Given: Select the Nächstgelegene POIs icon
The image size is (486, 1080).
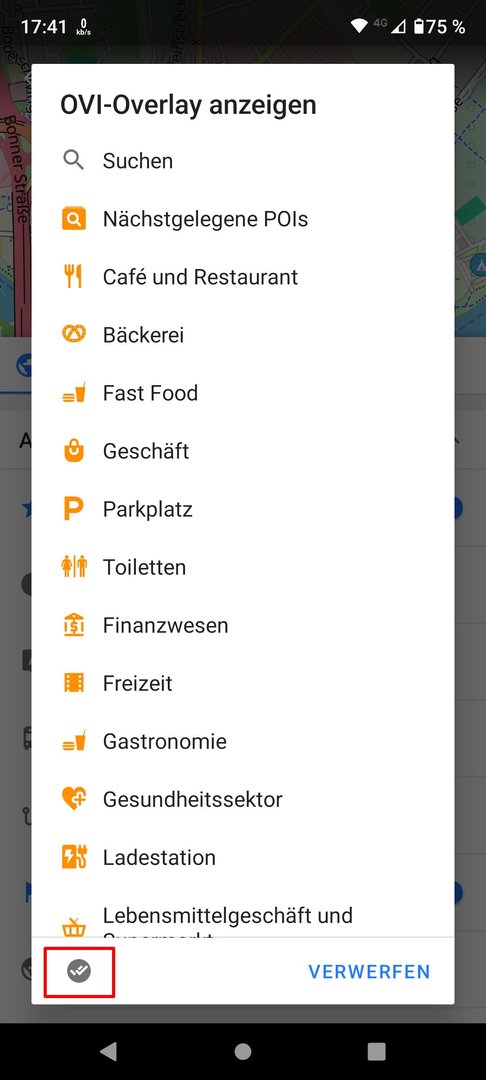Looking at the screenshot, I should [74, 219].
